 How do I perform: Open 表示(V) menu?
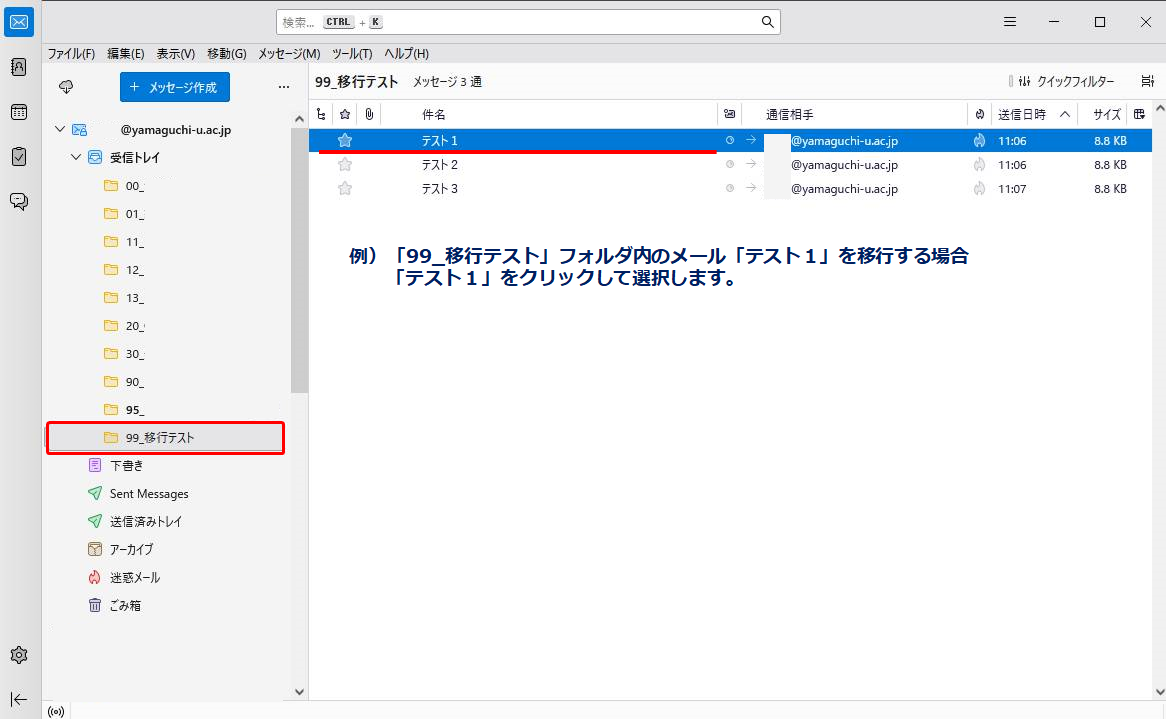pyautogui.click(x=175, y=54)
